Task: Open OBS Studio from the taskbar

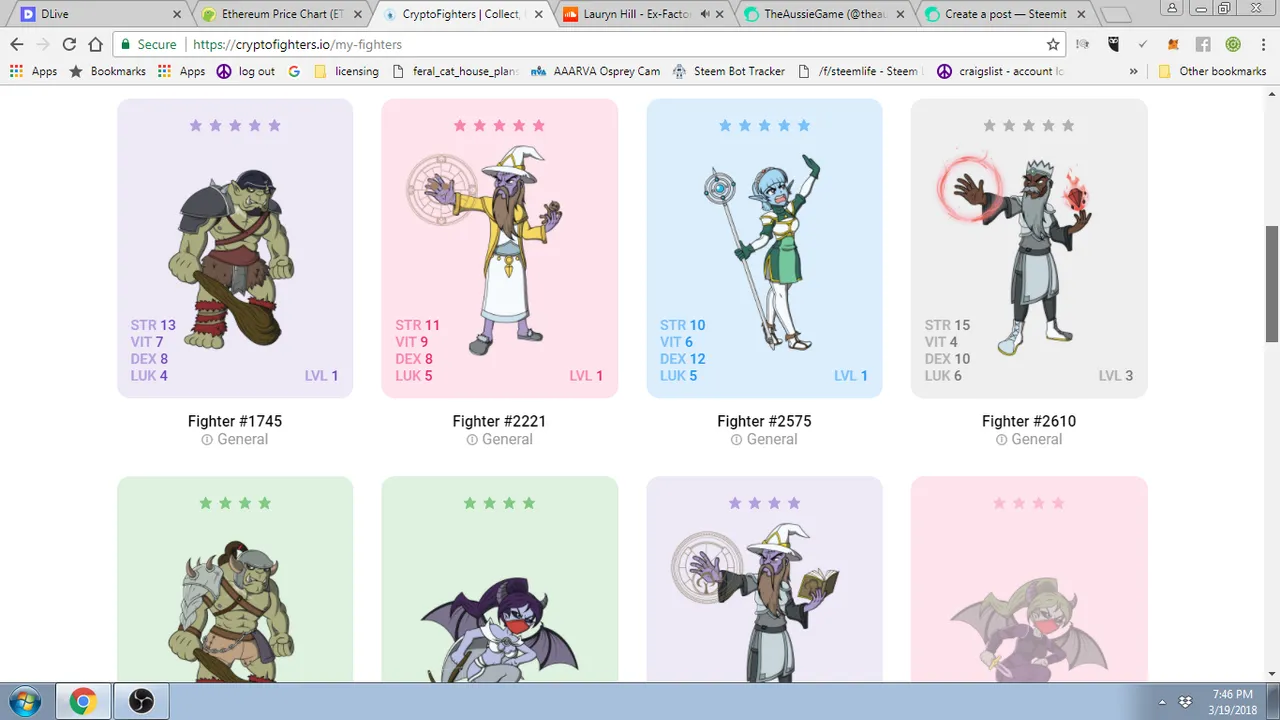Action: (141, 701)
